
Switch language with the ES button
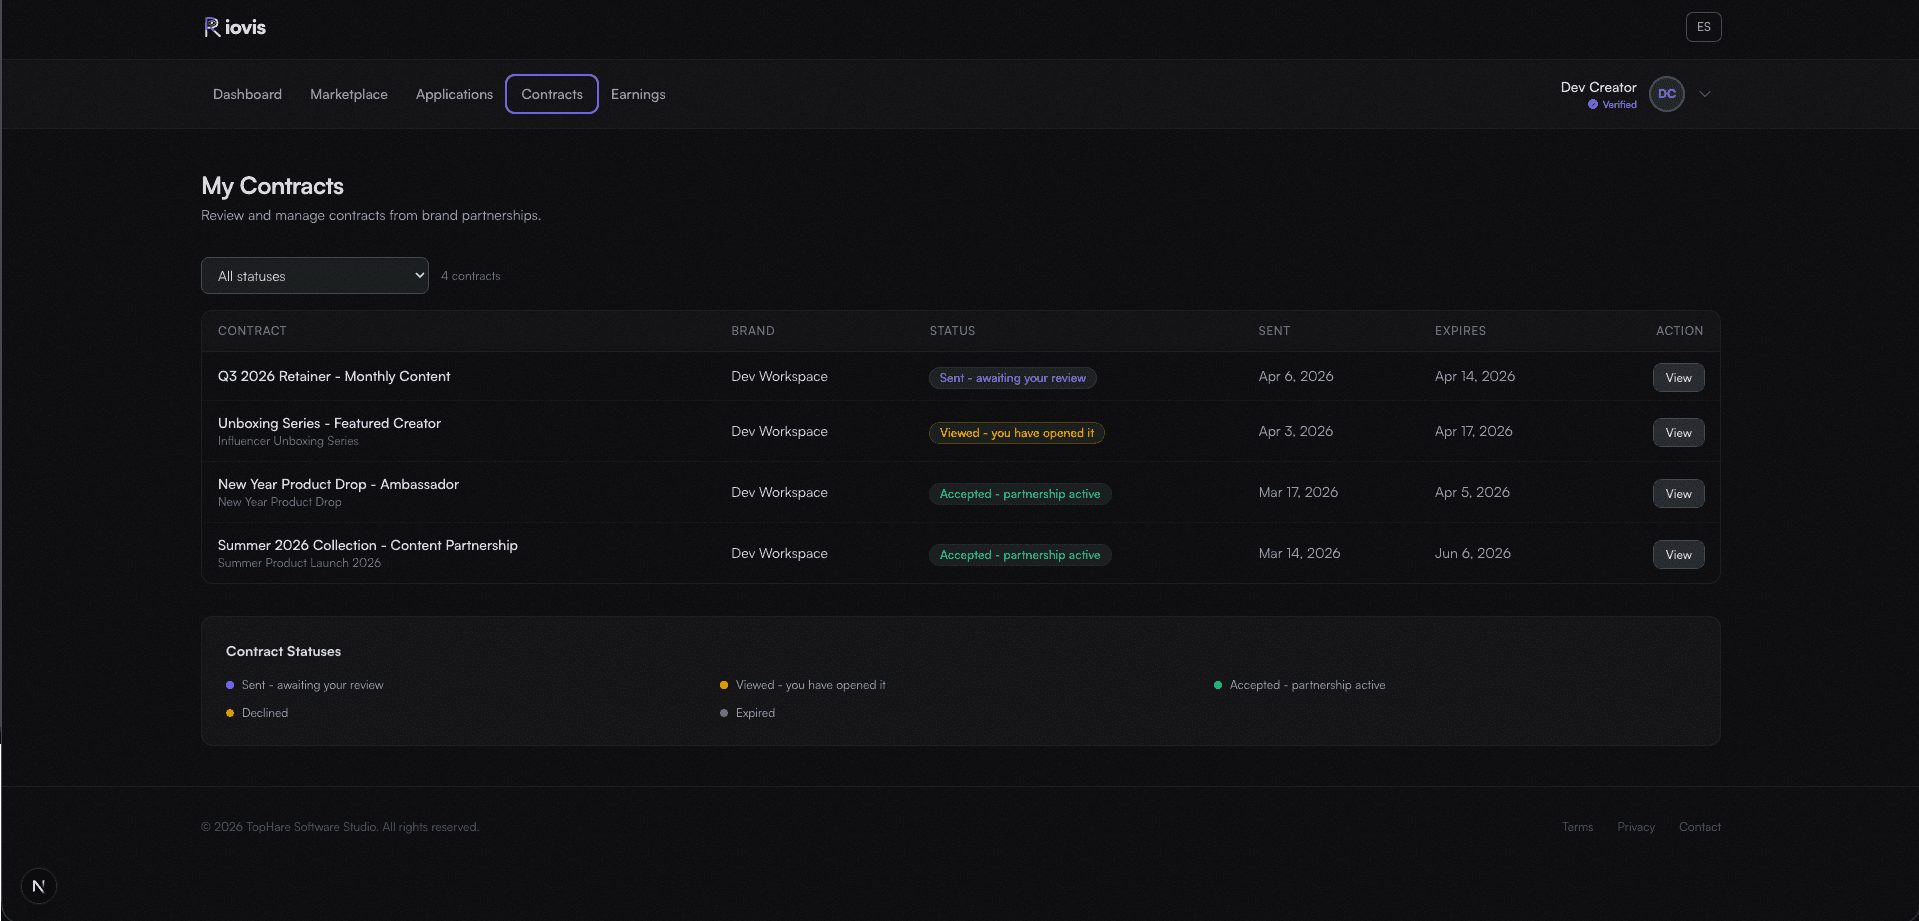[1703, 27]
